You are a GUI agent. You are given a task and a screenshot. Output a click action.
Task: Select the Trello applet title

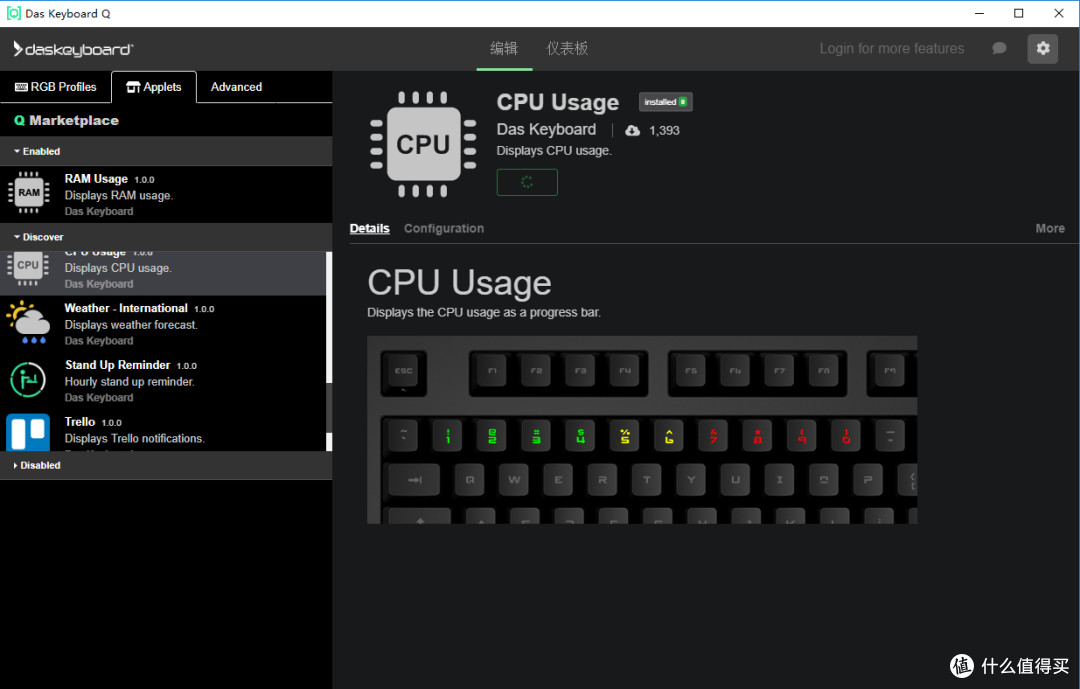coord(80,422)
